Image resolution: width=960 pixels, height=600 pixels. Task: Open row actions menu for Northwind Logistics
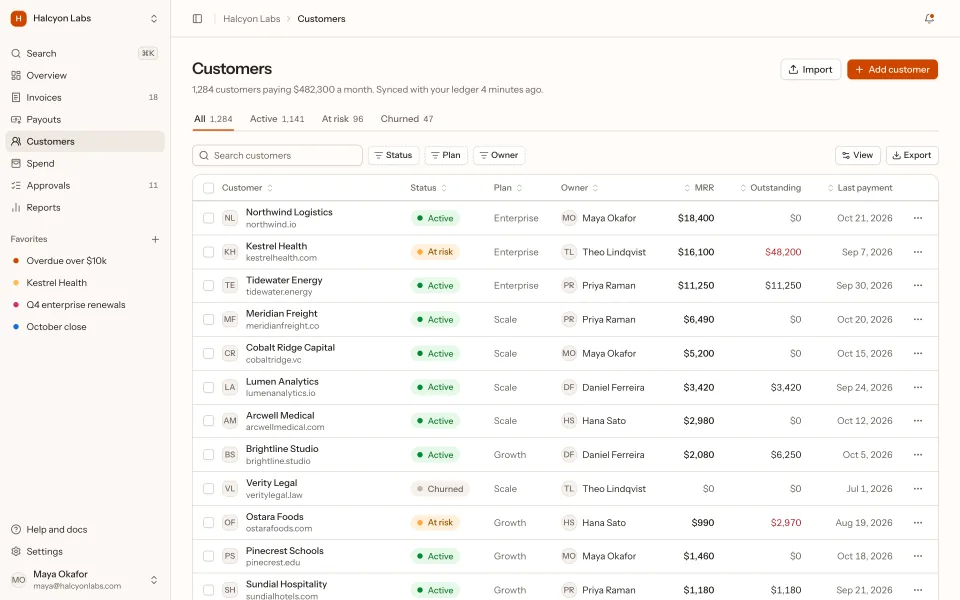point(918,218)
